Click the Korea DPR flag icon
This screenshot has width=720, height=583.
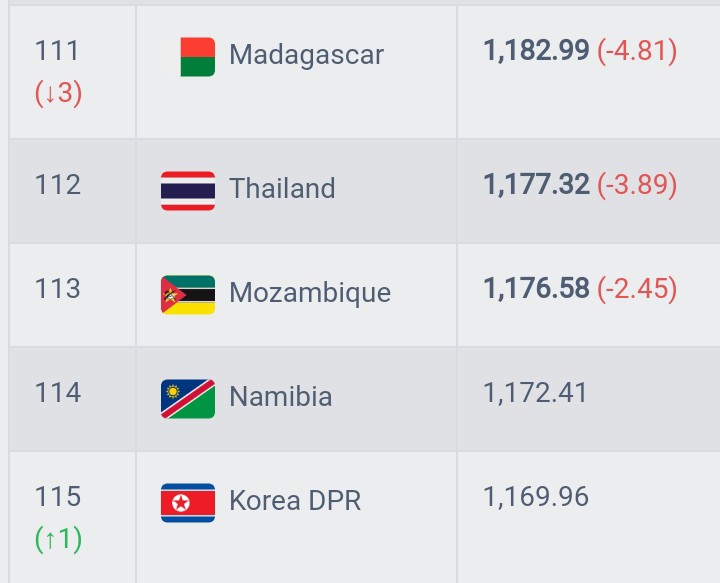tap(188, 503)
